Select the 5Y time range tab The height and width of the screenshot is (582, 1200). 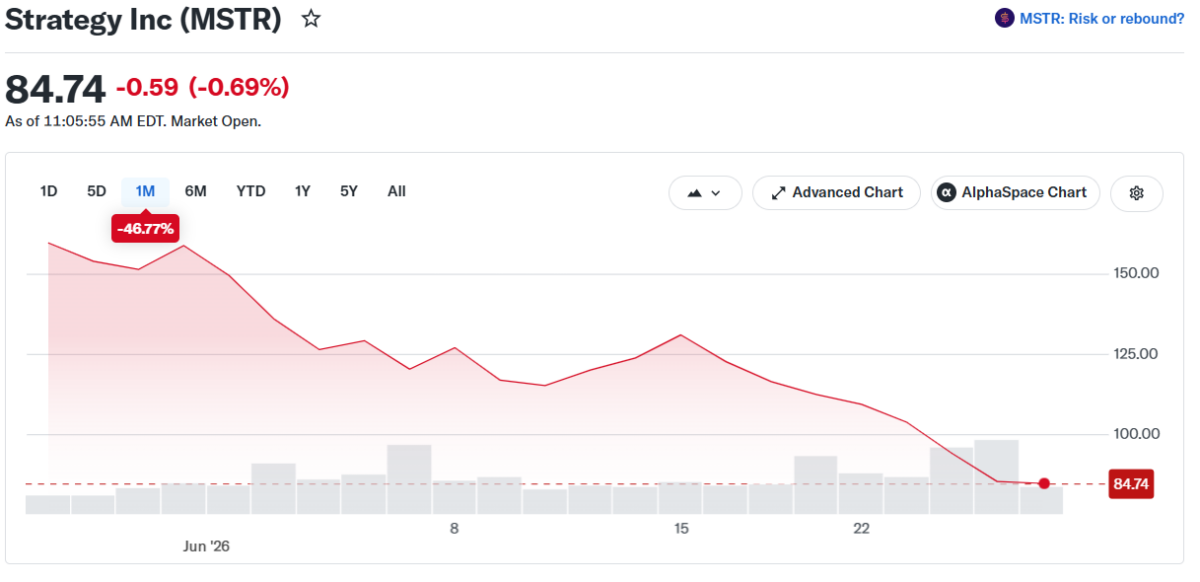[348, 191]
